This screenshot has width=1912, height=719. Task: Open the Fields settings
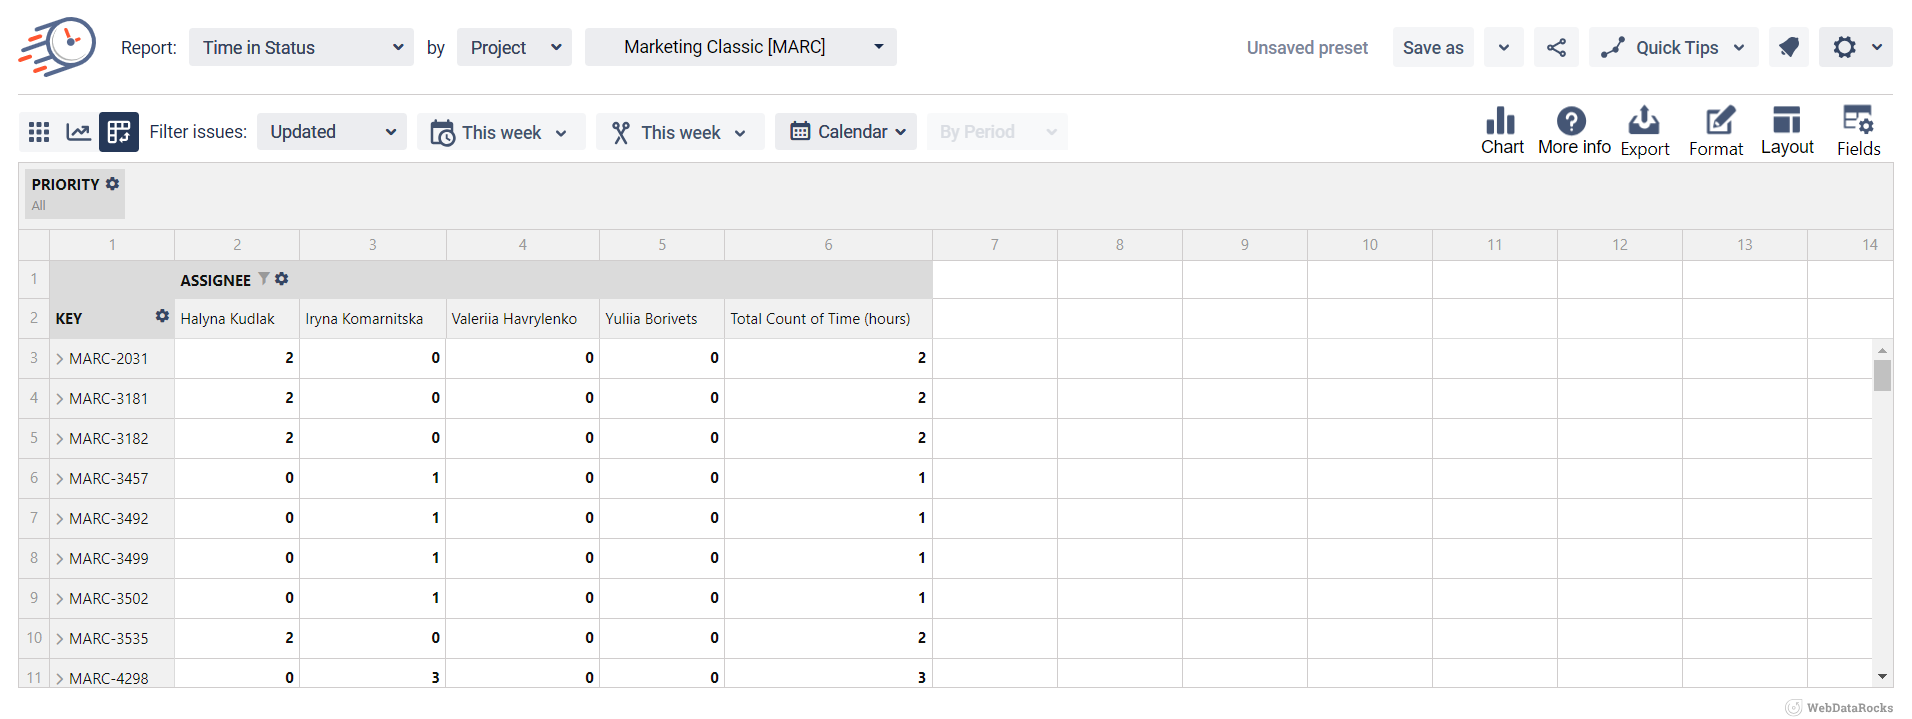pos(1858,131)
